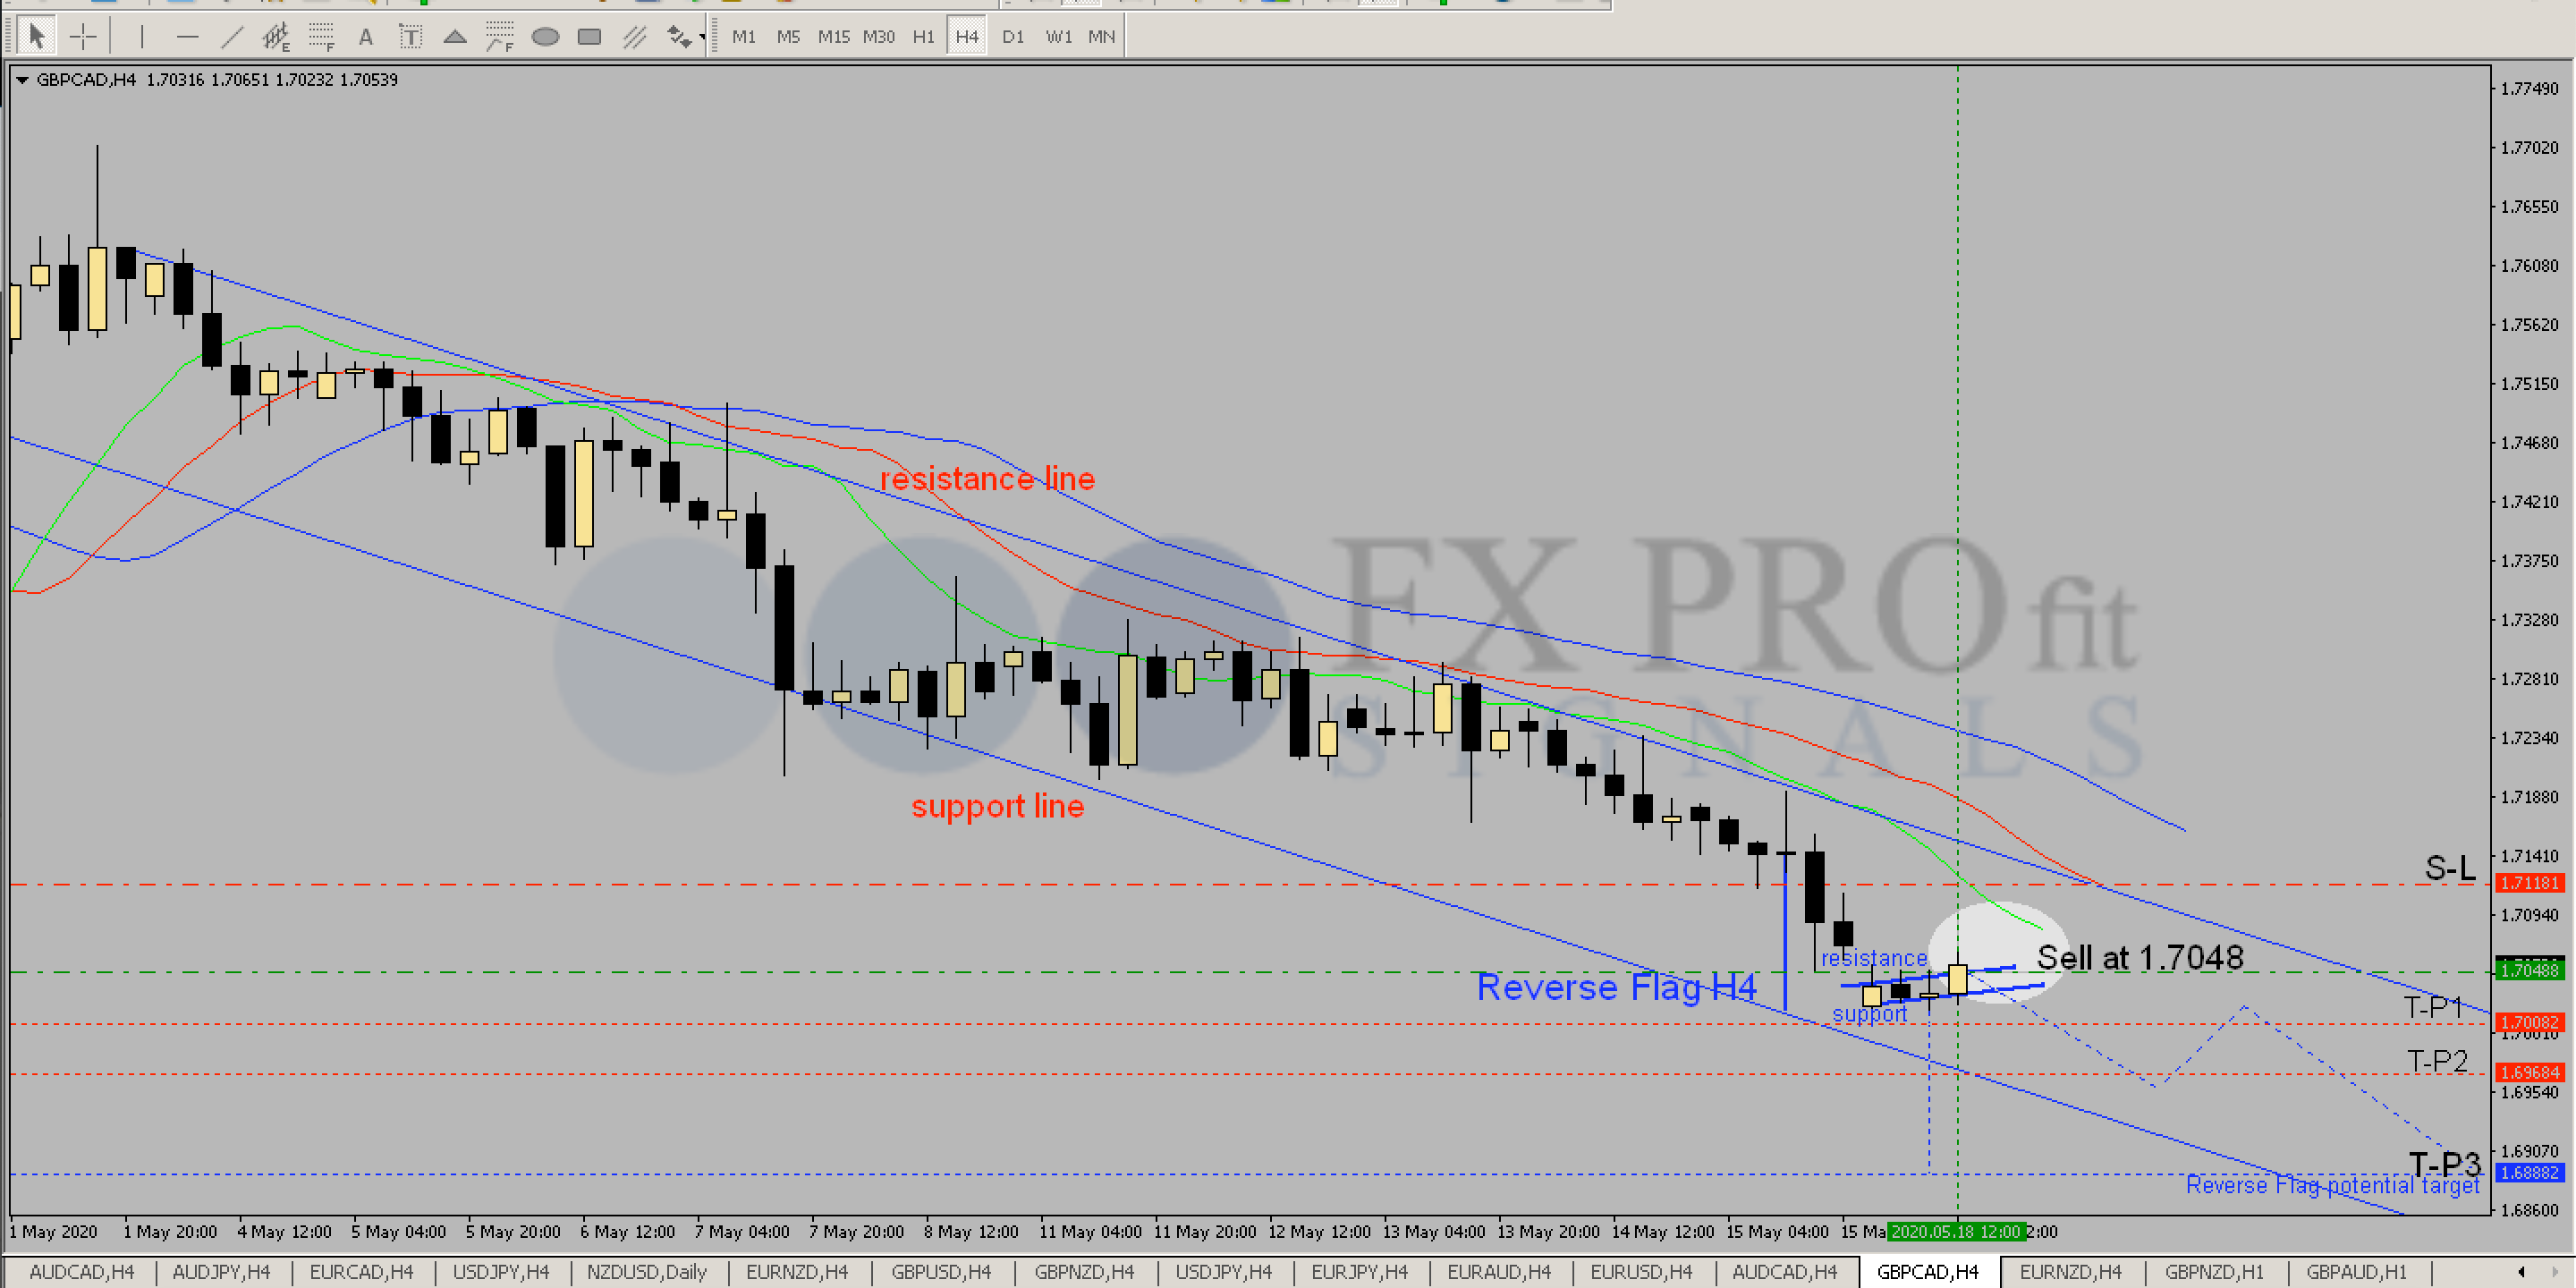
Task: Expand the GBPCAD,H4 chart title triangle
Action: [22, 80]
